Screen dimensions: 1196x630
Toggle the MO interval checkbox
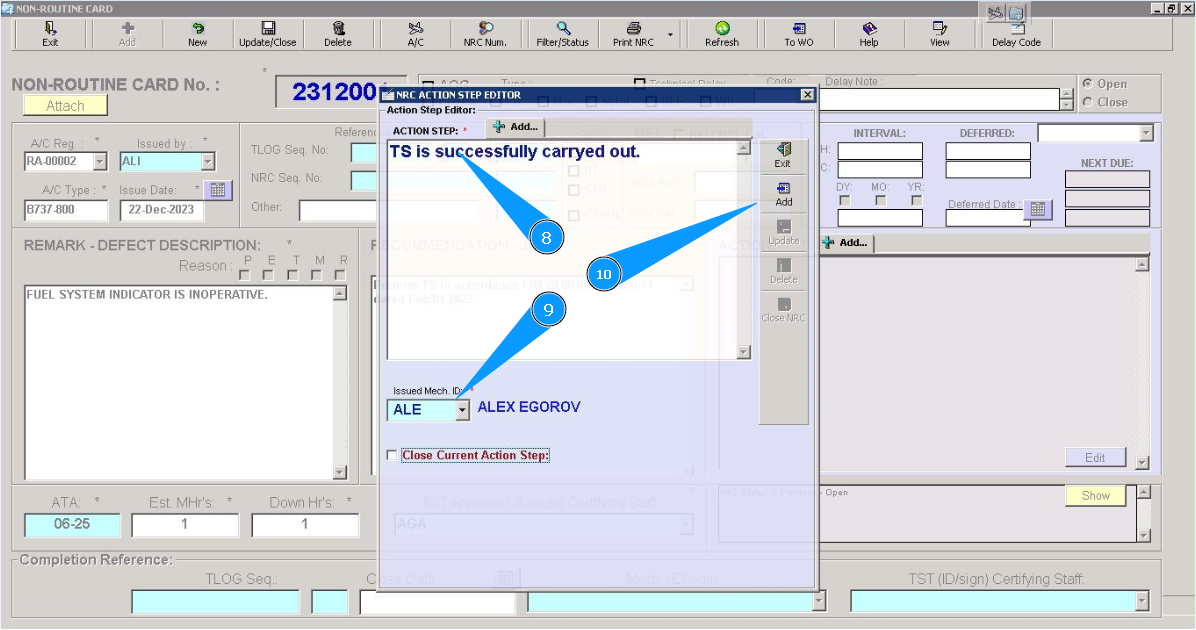[x=881, y=201]
